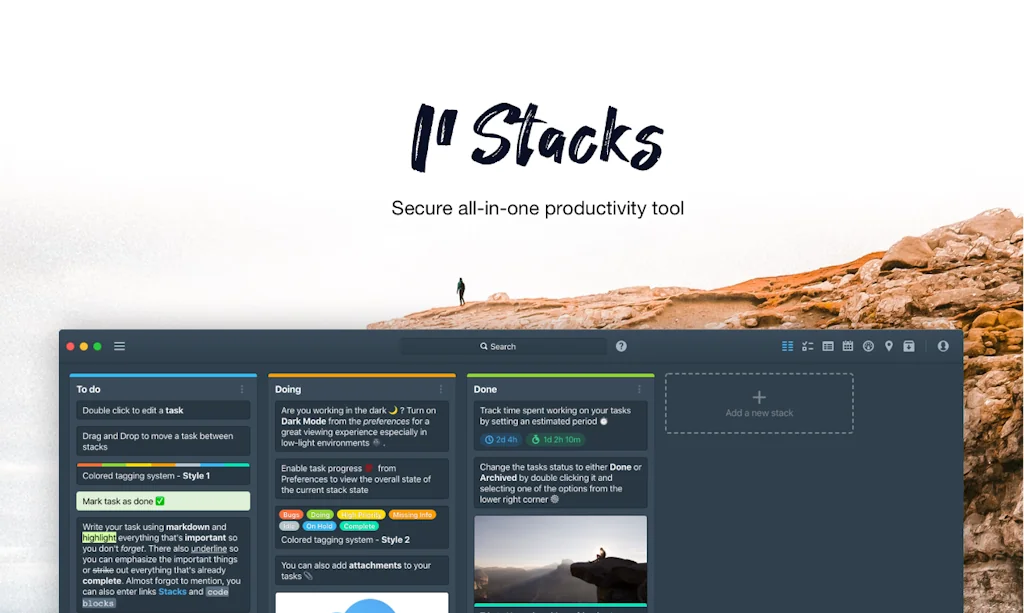This screenshot has height=613, width=1024.
Task: Click the help question mark icon beside search
Action: click(620, 346)
